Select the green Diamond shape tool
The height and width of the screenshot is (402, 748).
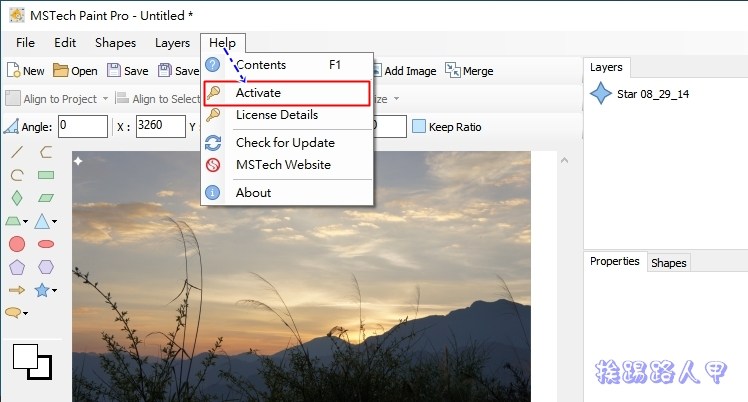click(x=17, y=197)
